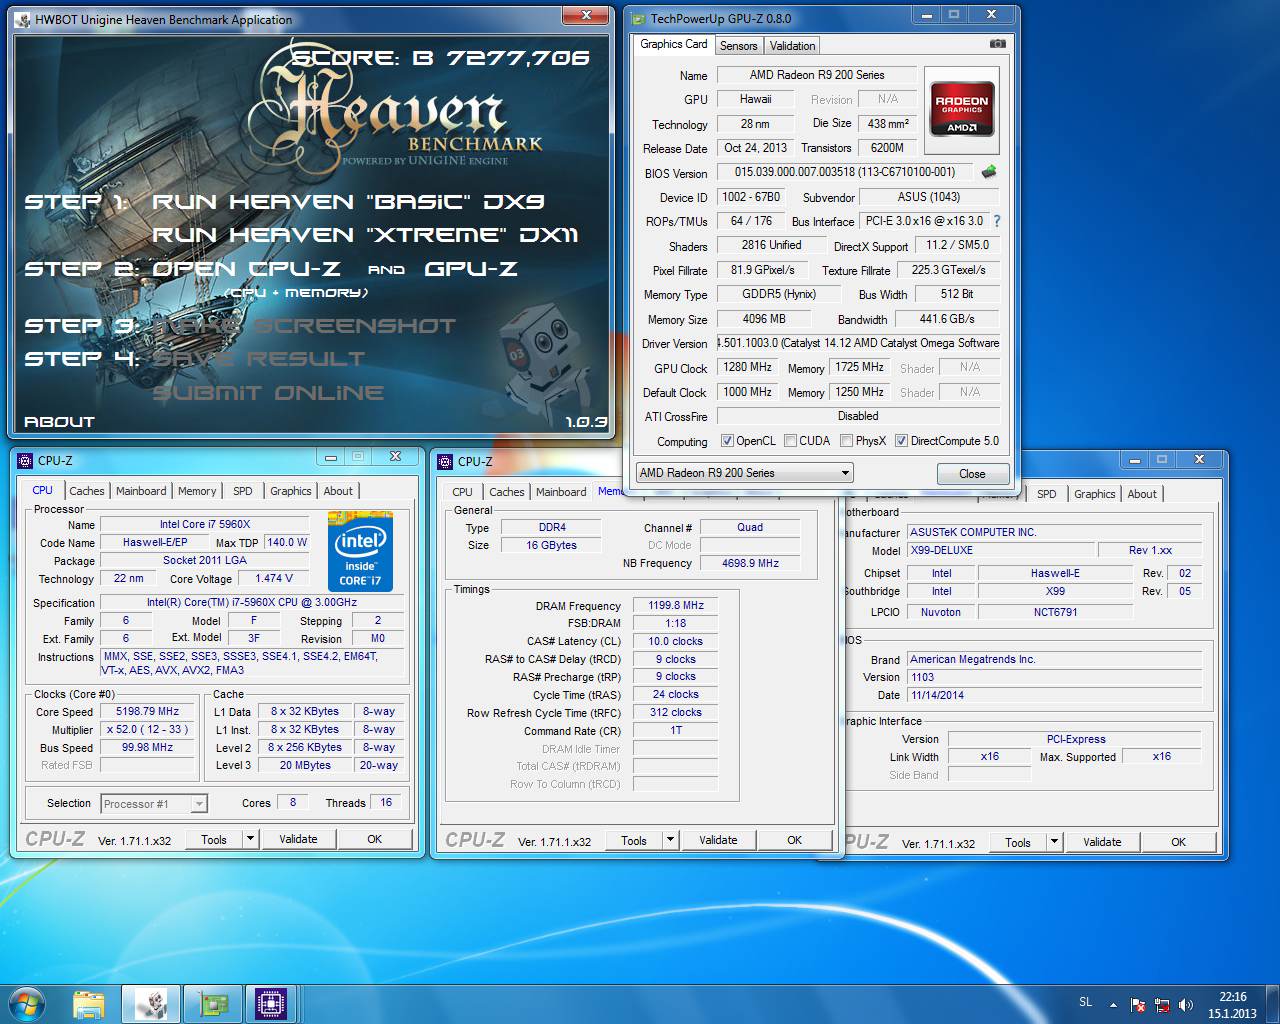This screenshot has height=1024, width=1280.
Task: Expand Tools arrow in CPU-Z processor window
Action: tap(250, 839)
